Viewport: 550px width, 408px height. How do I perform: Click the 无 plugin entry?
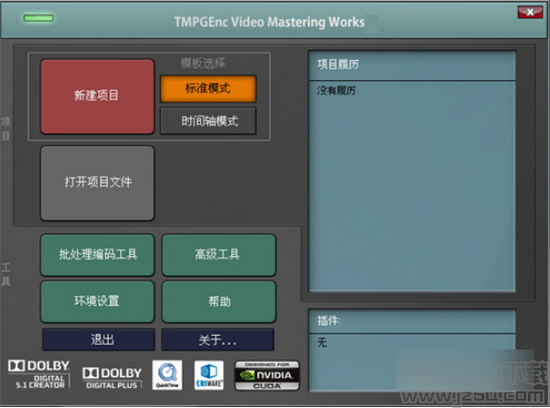[322, 342]
